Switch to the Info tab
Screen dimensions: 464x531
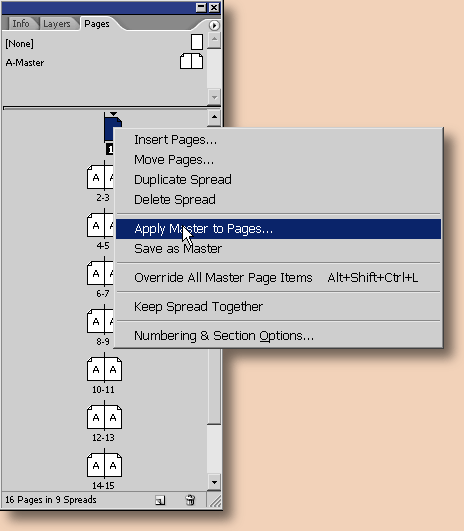21,24
